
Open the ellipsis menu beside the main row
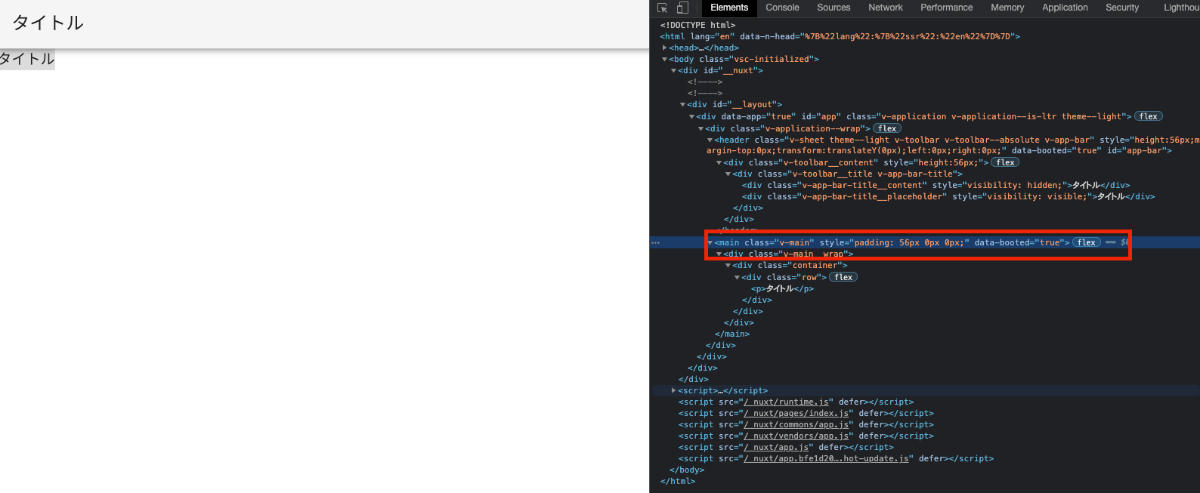pos(655,242)
